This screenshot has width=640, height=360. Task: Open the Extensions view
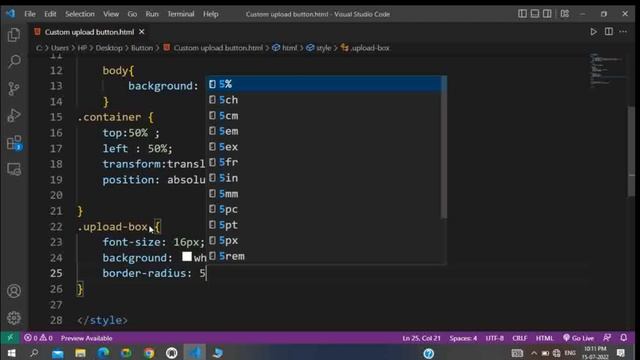[14, 142]
